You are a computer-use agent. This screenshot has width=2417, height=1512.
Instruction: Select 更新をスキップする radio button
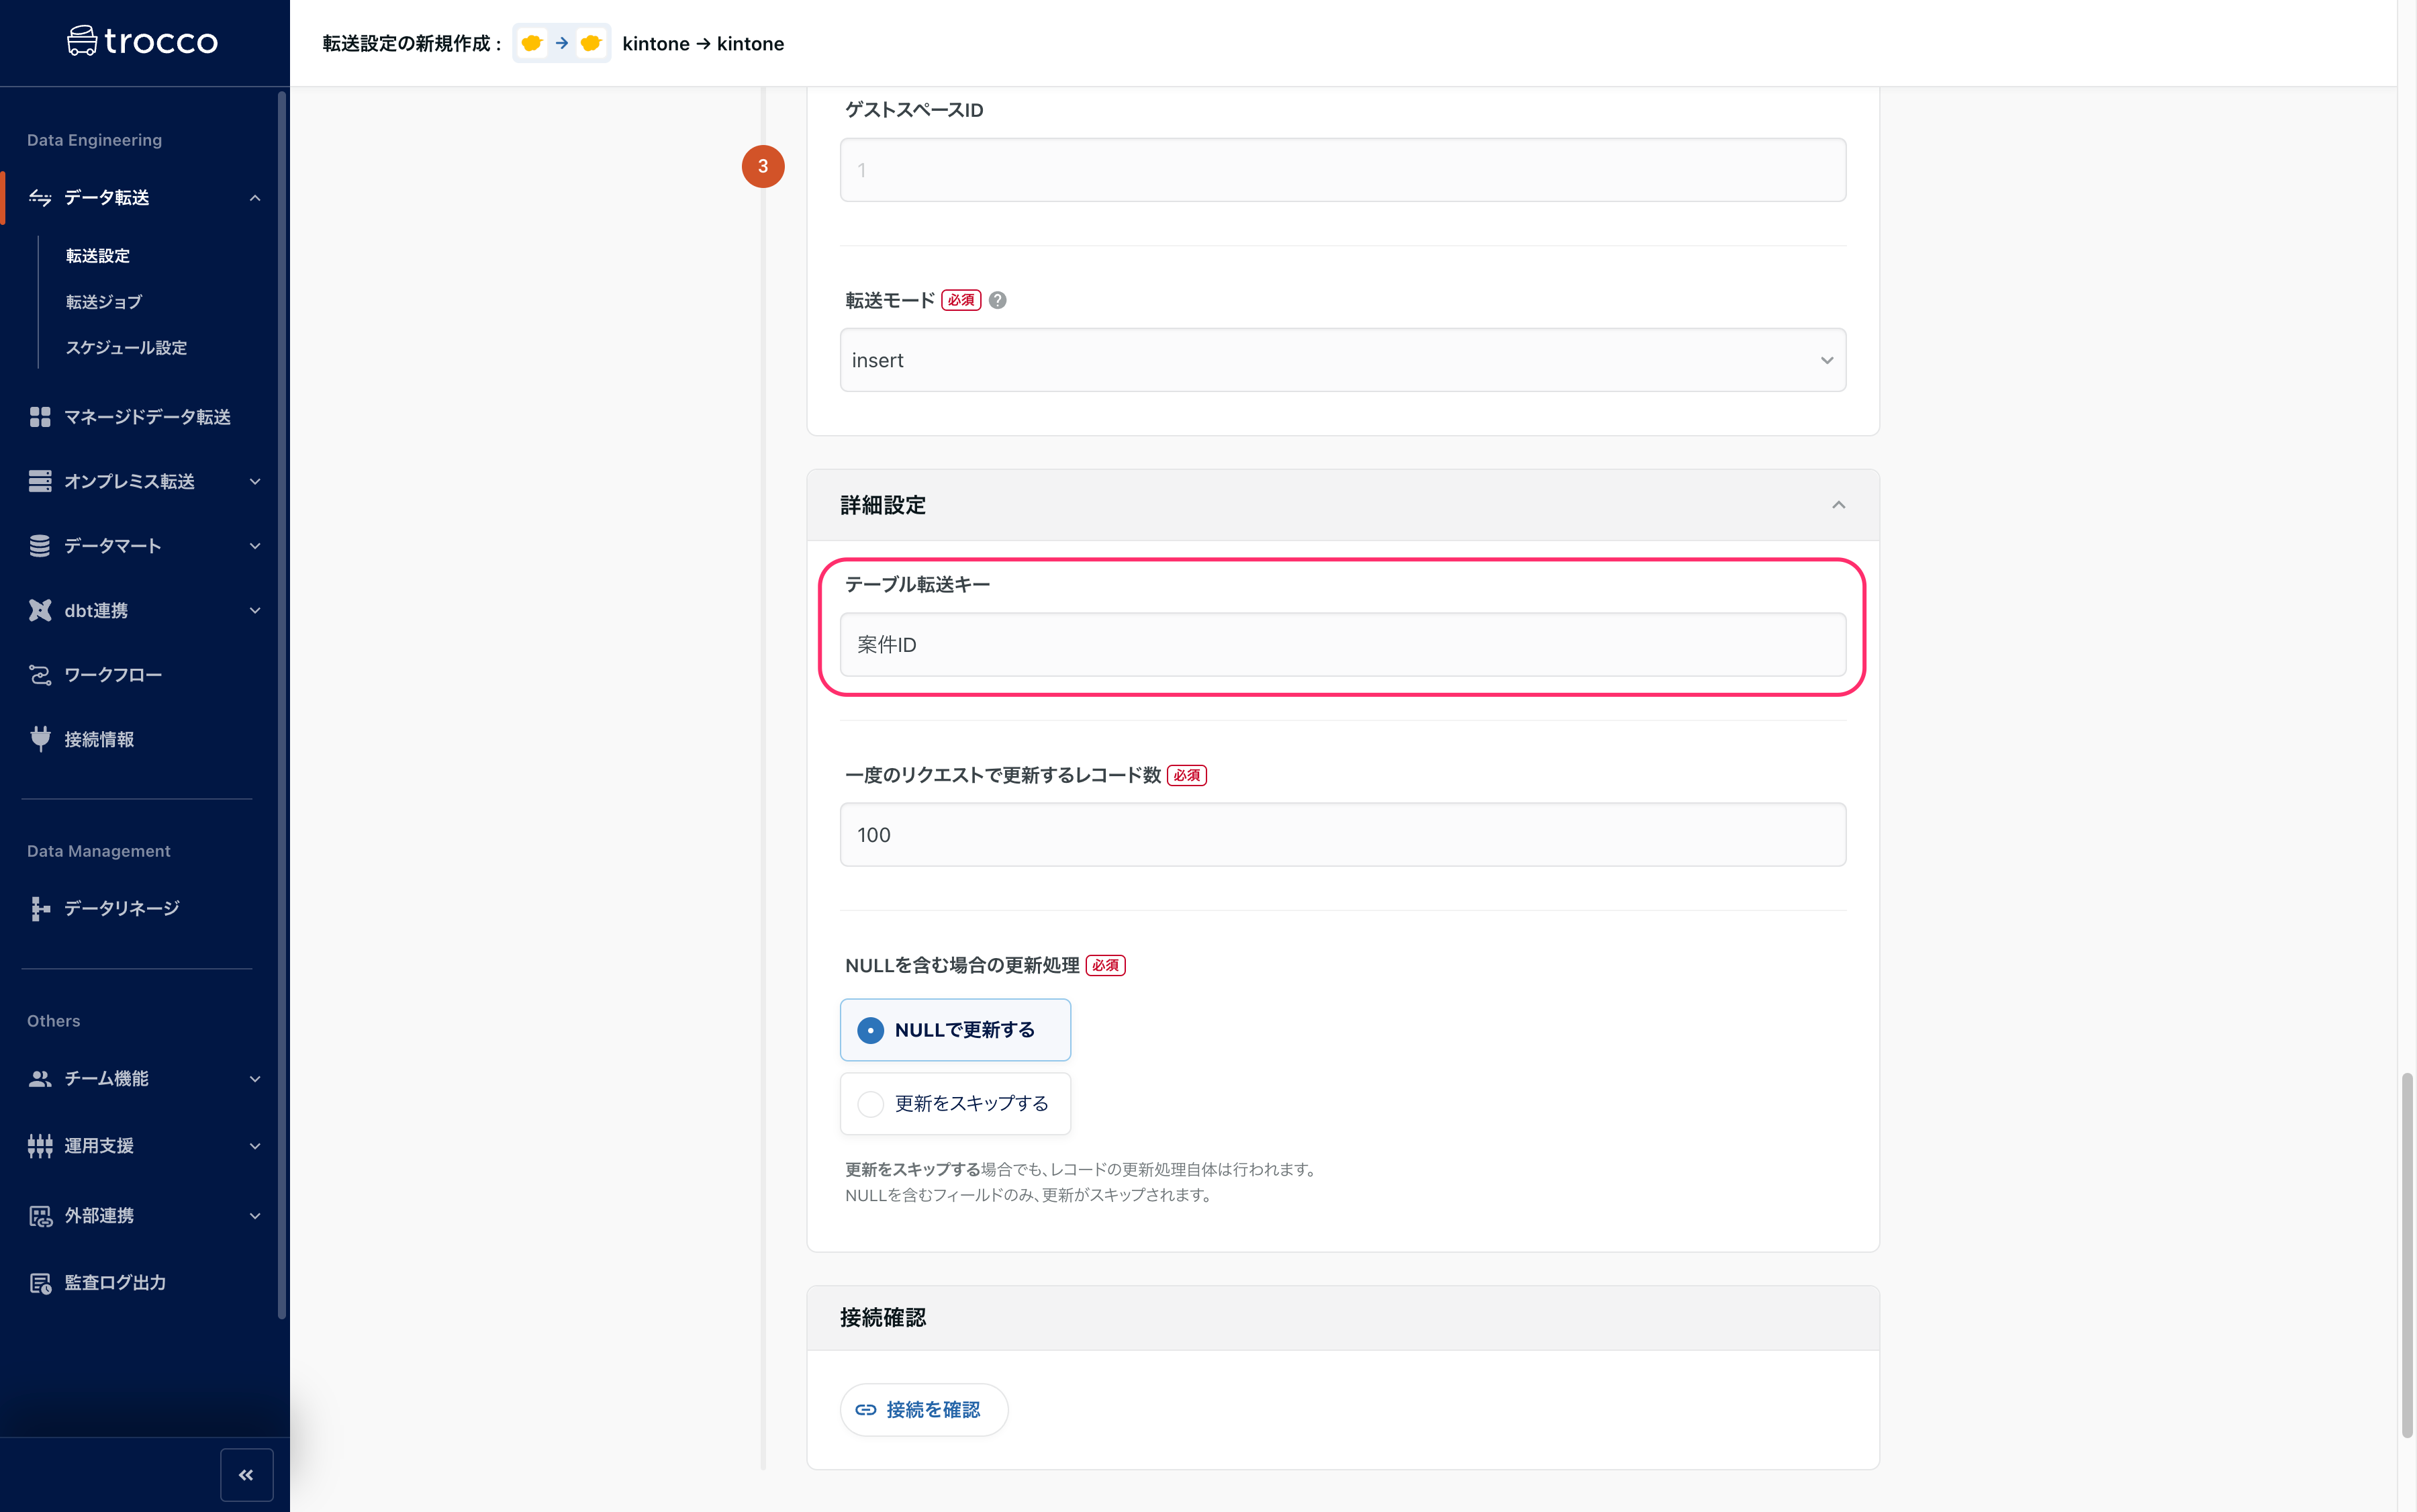[871, 1102]
